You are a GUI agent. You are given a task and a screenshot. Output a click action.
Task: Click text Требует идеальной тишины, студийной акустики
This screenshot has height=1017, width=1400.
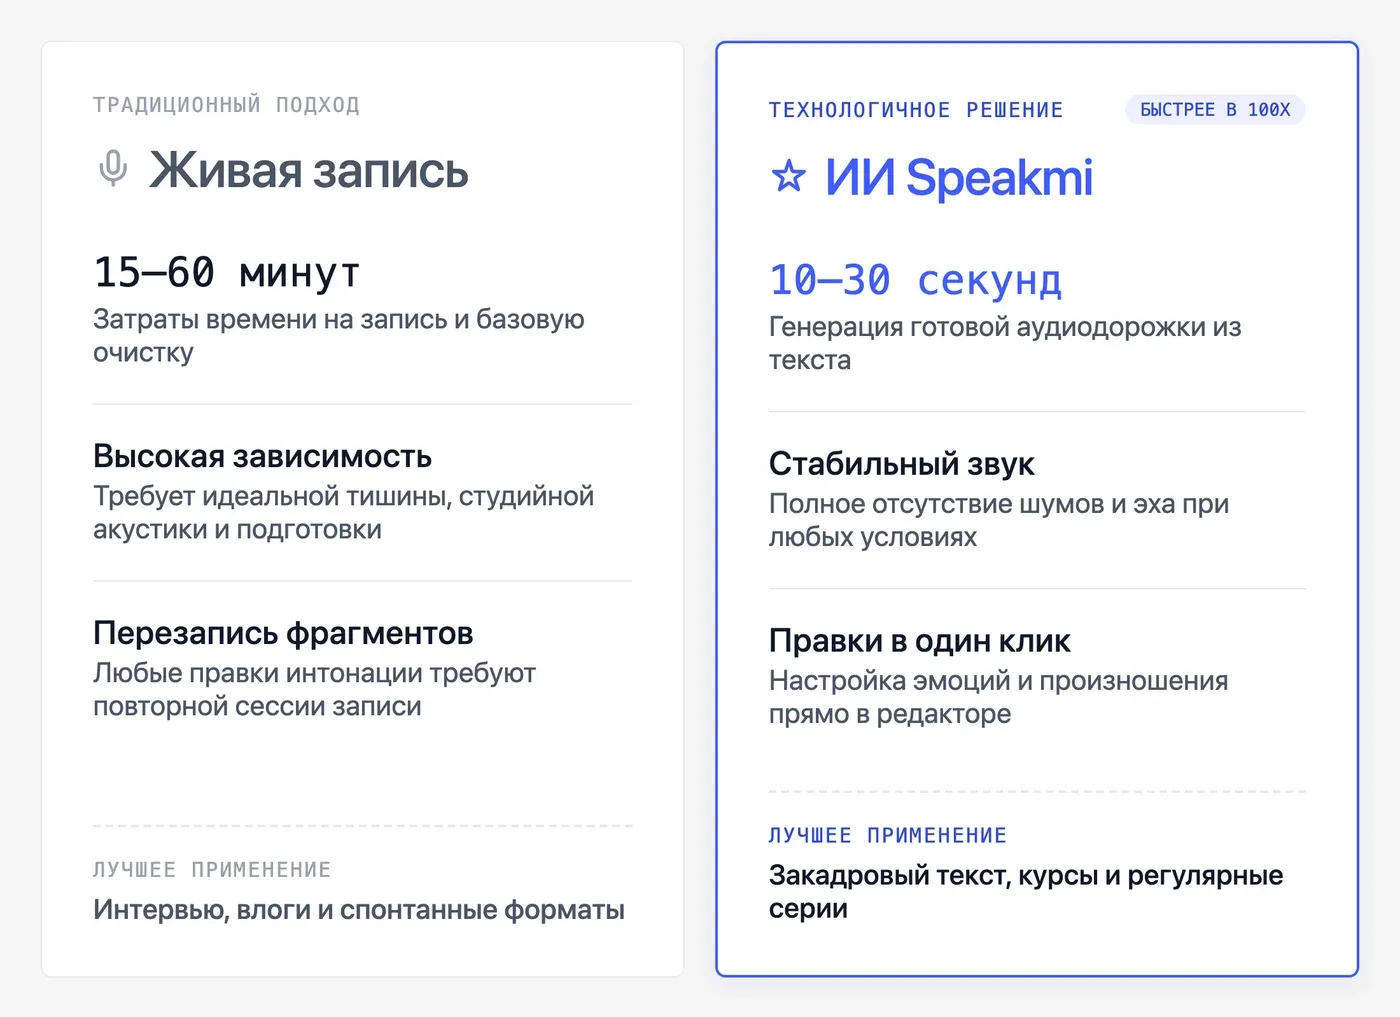(x=343, y=513)
